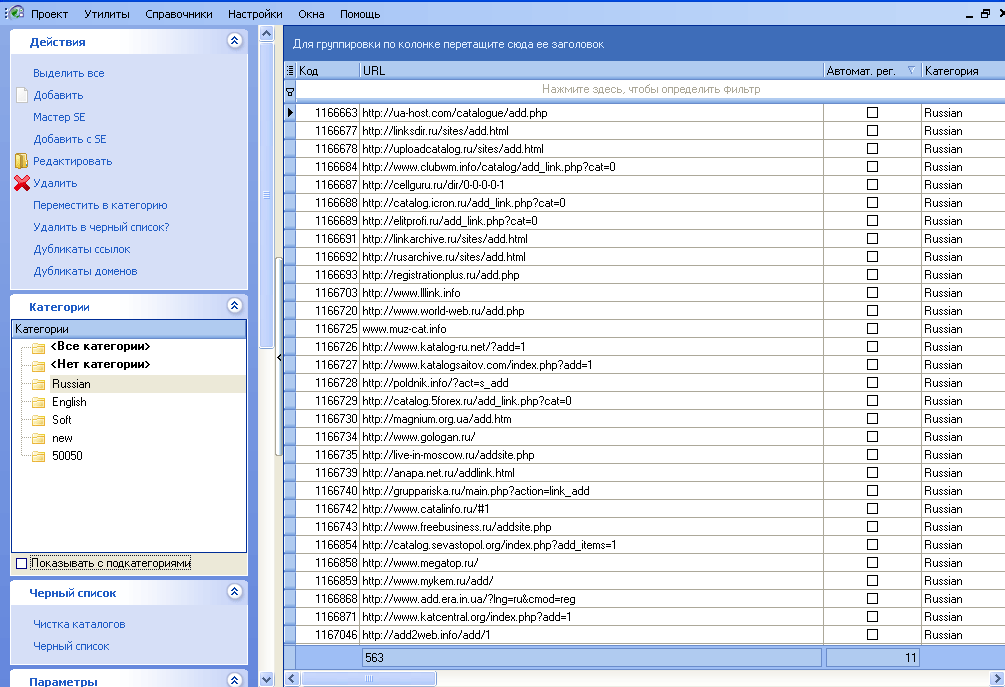Click the Редактировать folder icon
Viewport: 1005px width, 687px height.
tap(19, 160)
